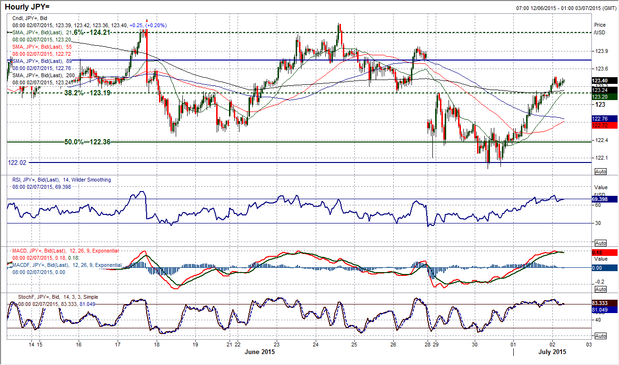Click the Auto scale button in price panel
Viewport: 619px width, 365px height.
click(x=600, y=172)
